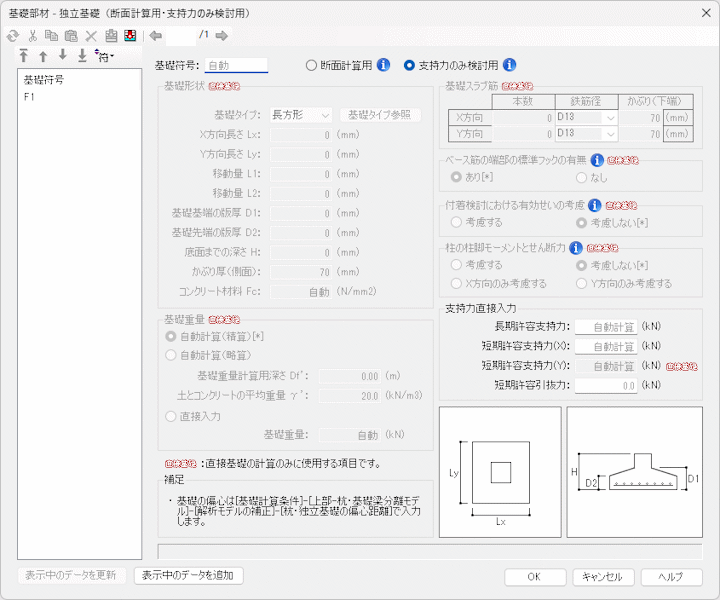Screen dimensions: 720x600
Task: Open the 基礎タイプ 長方形 dropdown
Action: pos(300,115)
